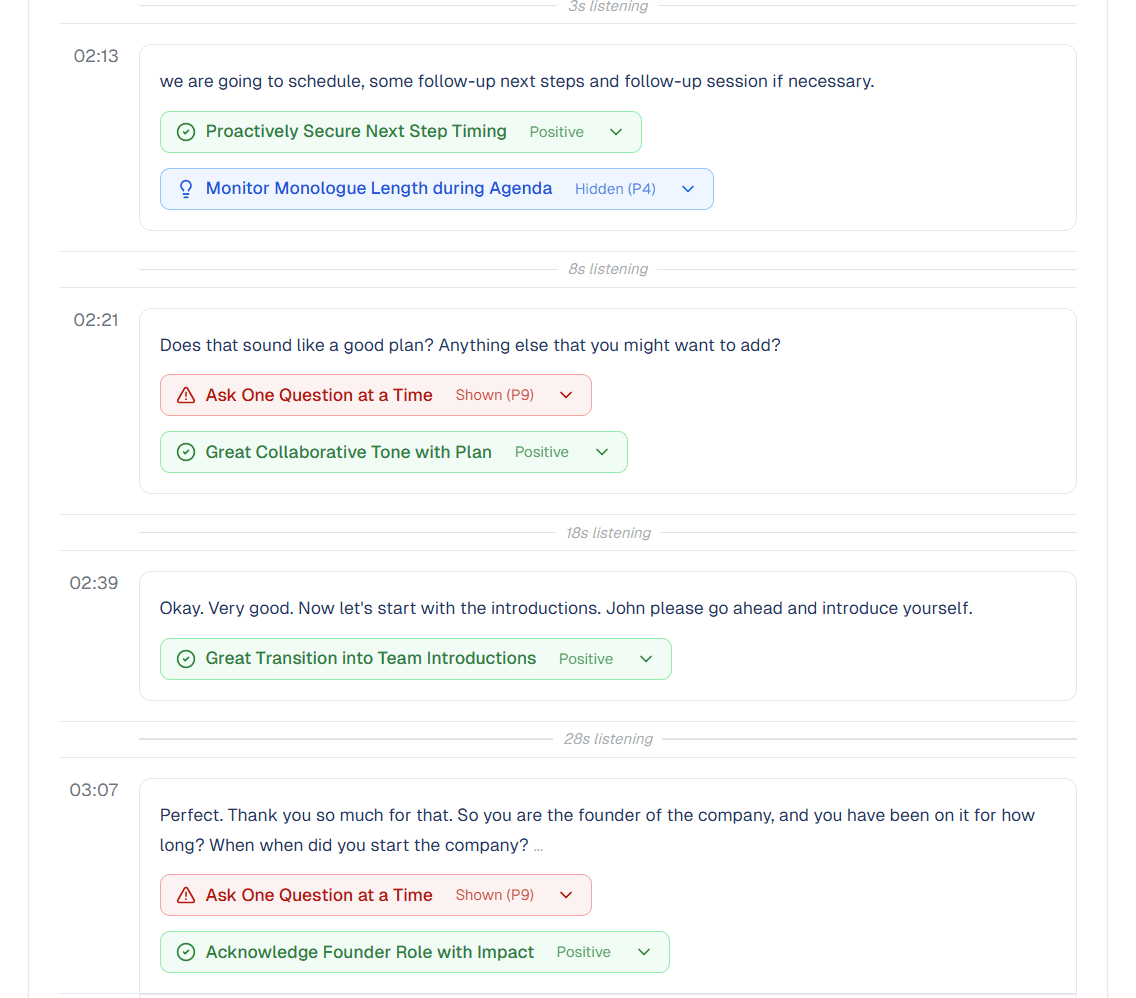Click the ellipsis to expand truncated 03:07 transcript
The image size is (1136, 998).
[538, 846]
